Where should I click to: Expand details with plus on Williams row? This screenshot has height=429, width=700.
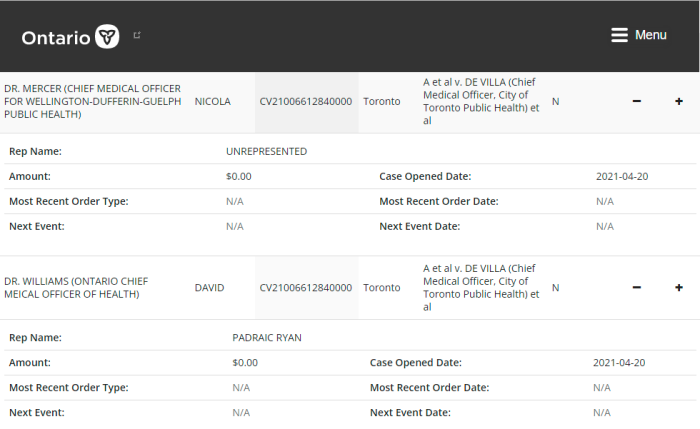click(679, 287)
